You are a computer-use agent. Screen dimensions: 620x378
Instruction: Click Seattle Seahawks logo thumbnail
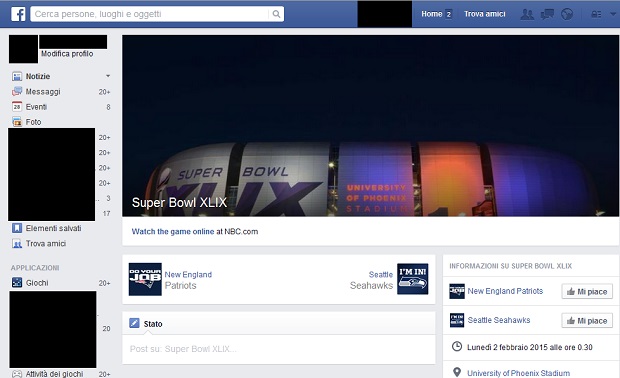[x=412, y=279]
